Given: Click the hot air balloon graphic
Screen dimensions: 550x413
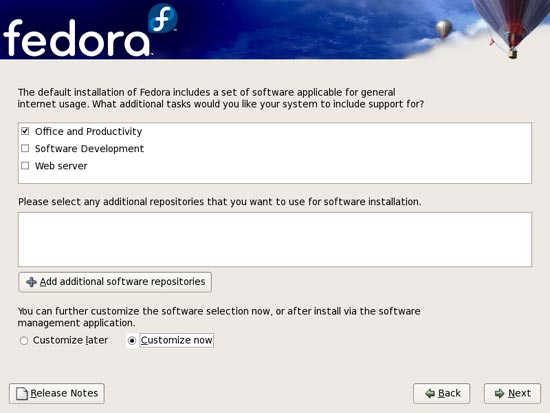Looking at the screenshot, I should [512, 27].
